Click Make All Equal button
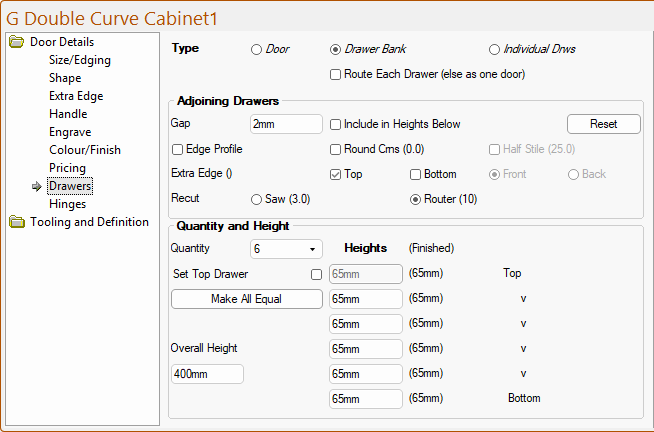The width and height of the screenshot is (654, 432). (246, 299)
